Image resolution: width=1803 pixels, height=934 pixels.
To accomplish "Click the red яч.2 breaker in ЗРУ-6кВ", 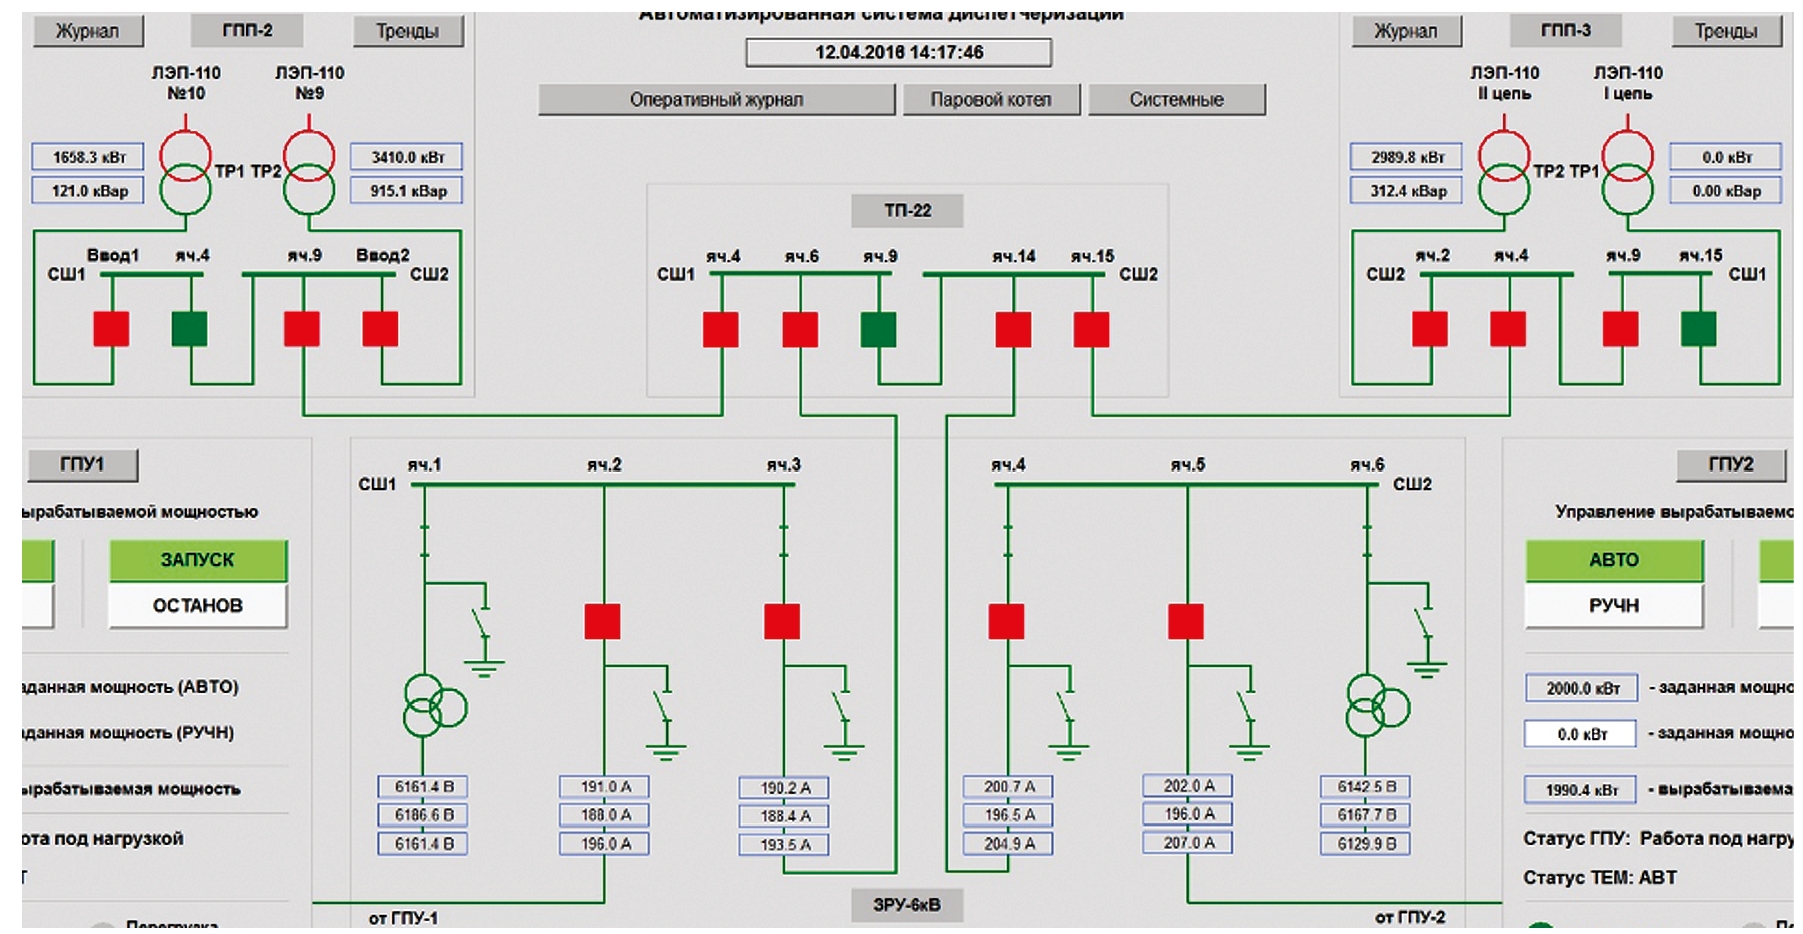I will point(602,621).
